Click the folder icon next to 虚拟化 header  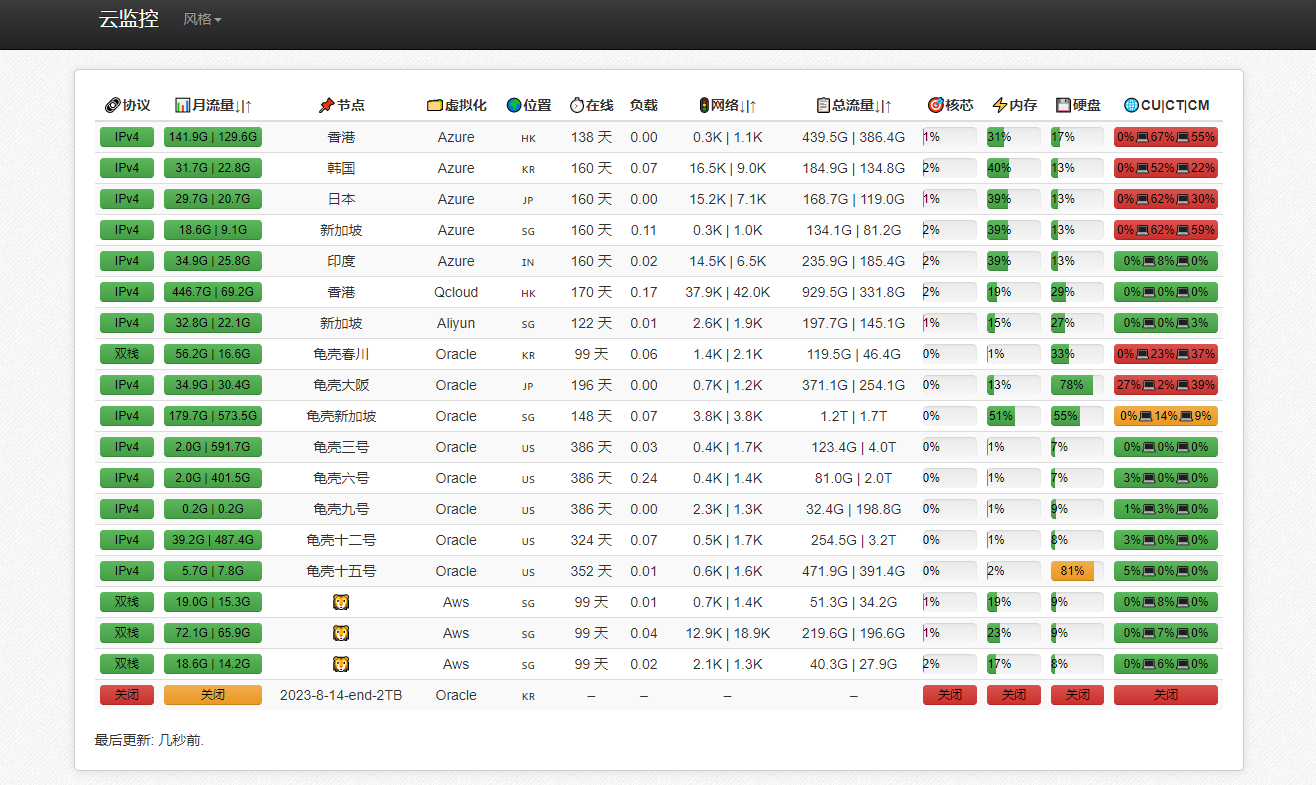[434, 104]
